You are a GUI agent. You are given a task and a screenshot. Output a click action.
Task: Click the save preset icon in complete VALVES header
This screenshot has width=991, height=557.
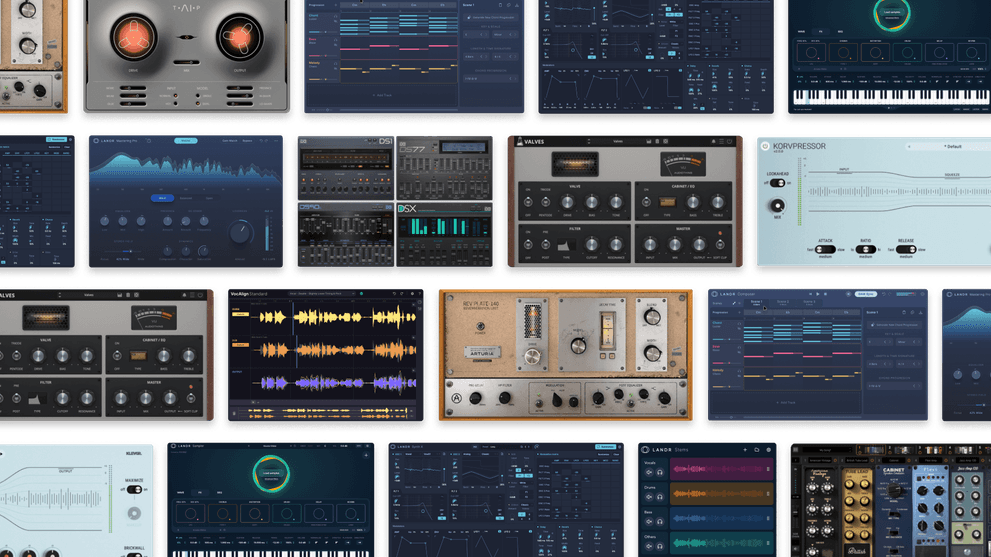[x=648, y=141]
